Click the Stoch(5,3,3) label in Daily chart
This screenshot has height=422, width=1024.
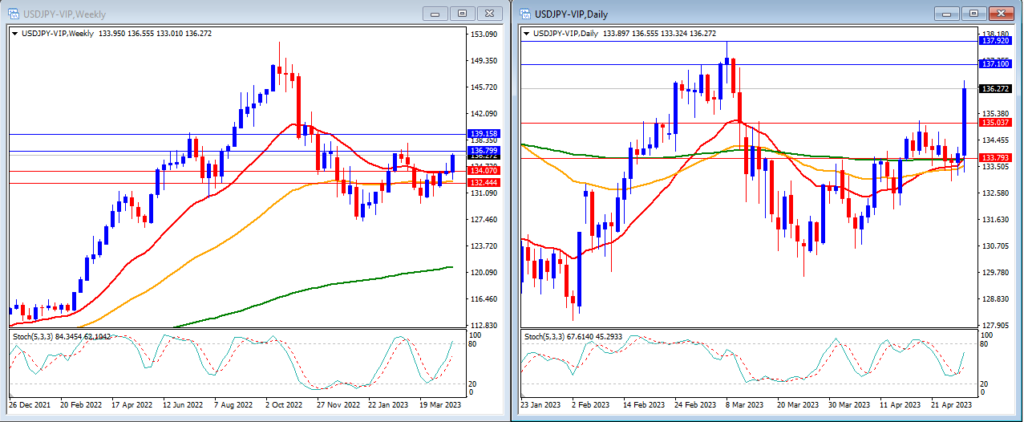[x=543, y=336]
